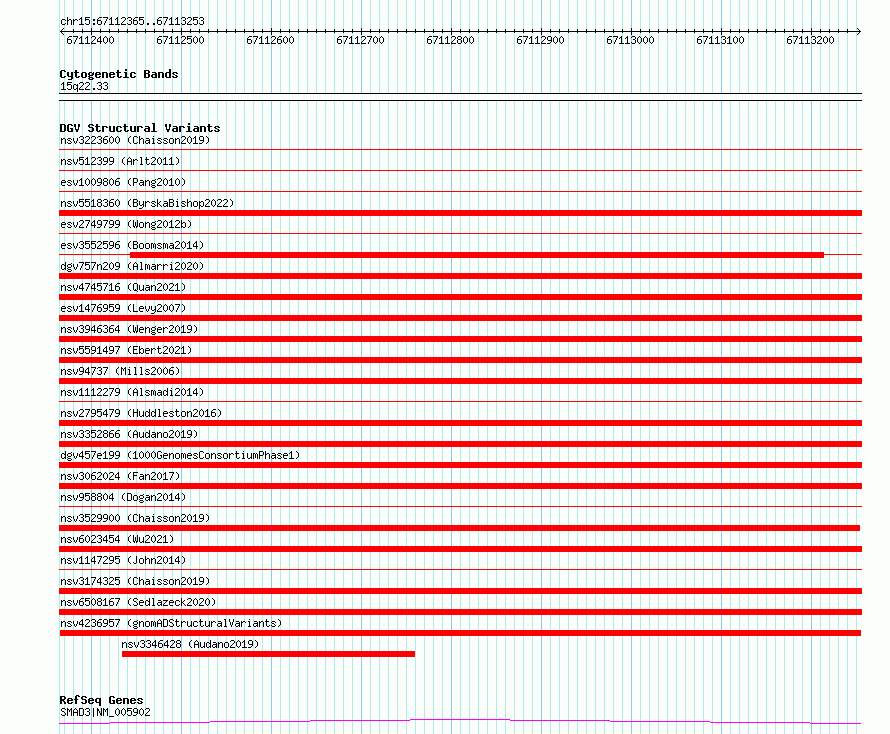
Task: Open nsv3346428 (Audano2019) variant label
Action: coord(190,644)
